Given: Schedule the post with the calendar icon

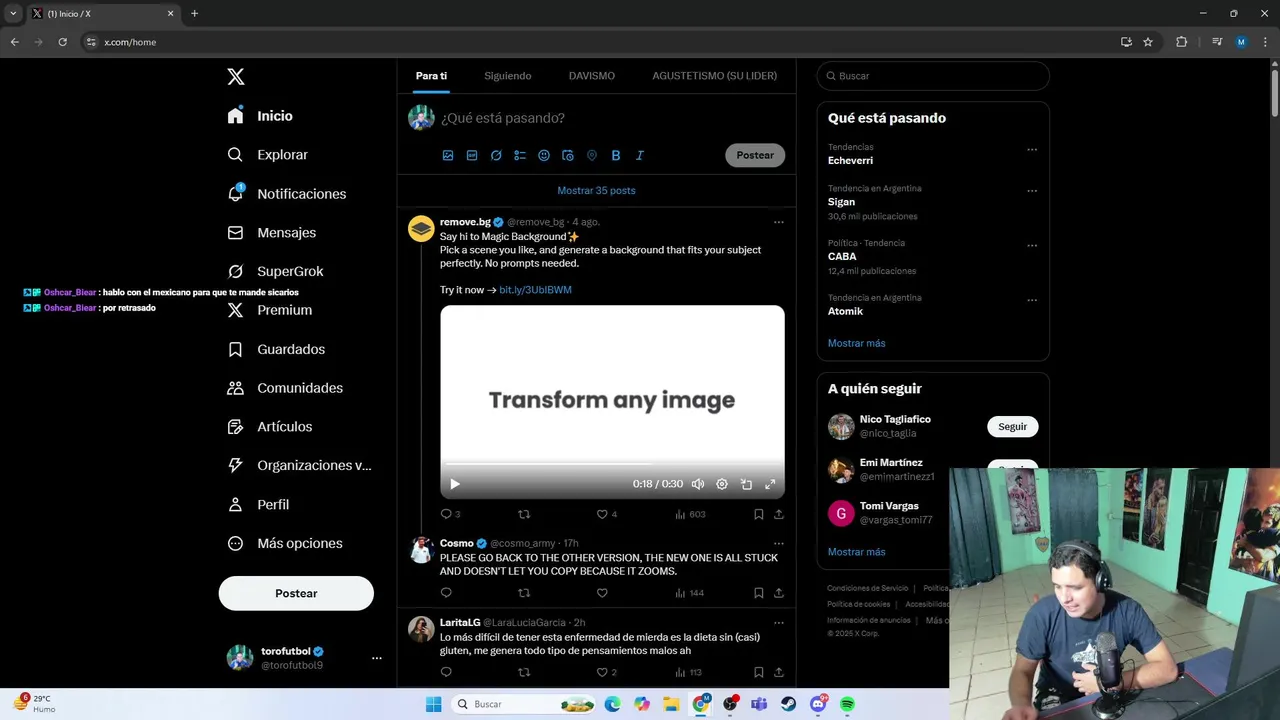Looking at the screenshot, I should [x=568, y=155].
